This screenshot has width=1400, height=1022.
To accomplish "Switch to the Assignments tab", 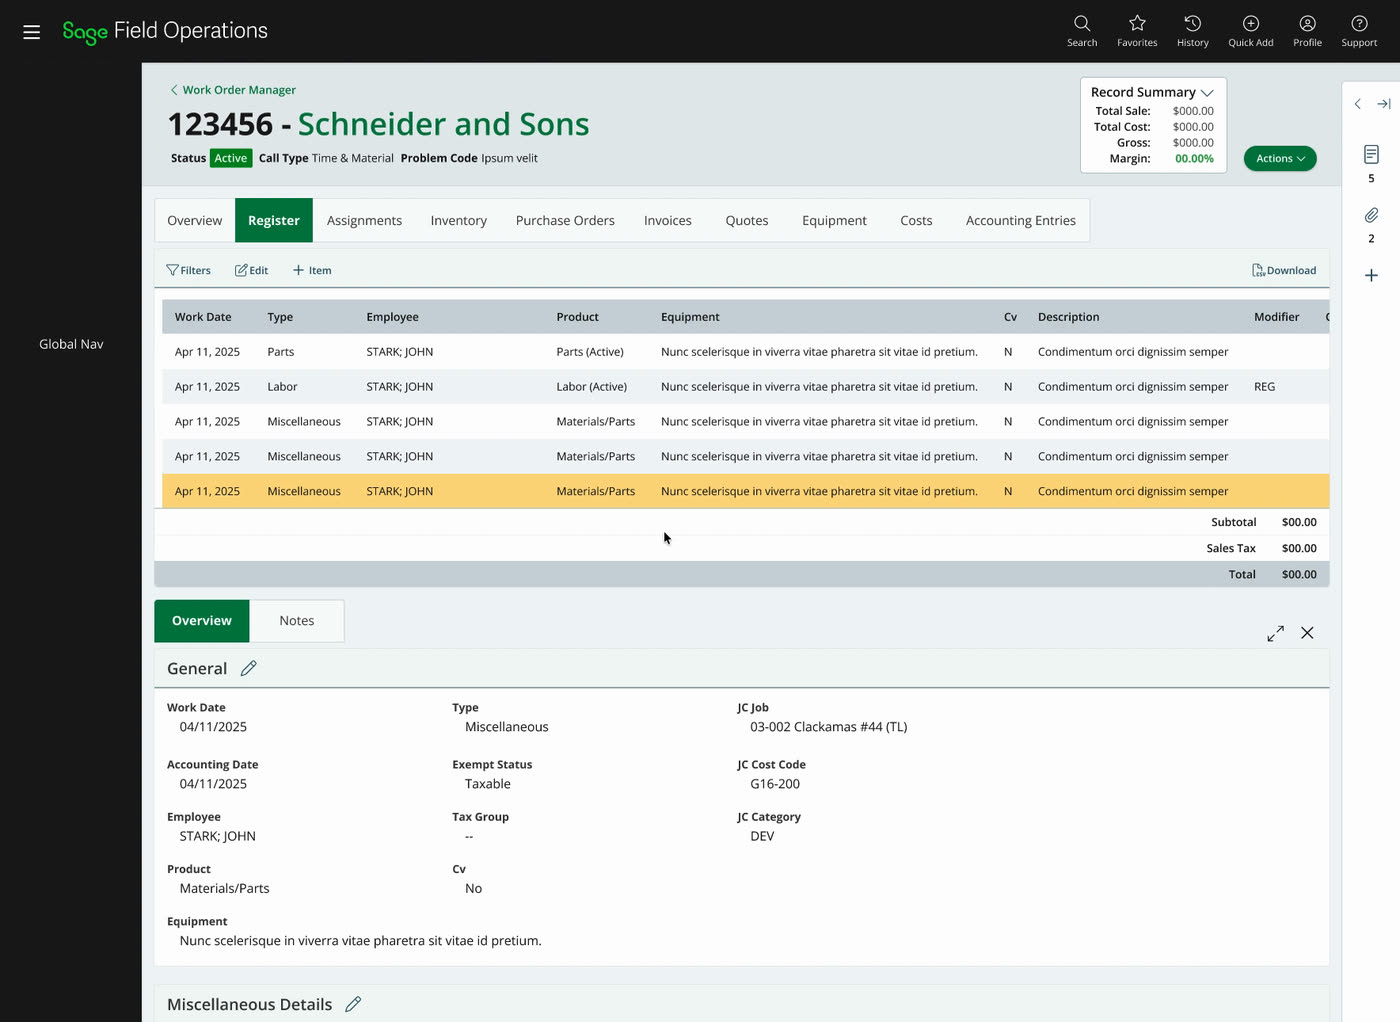I will coord(364,220).
